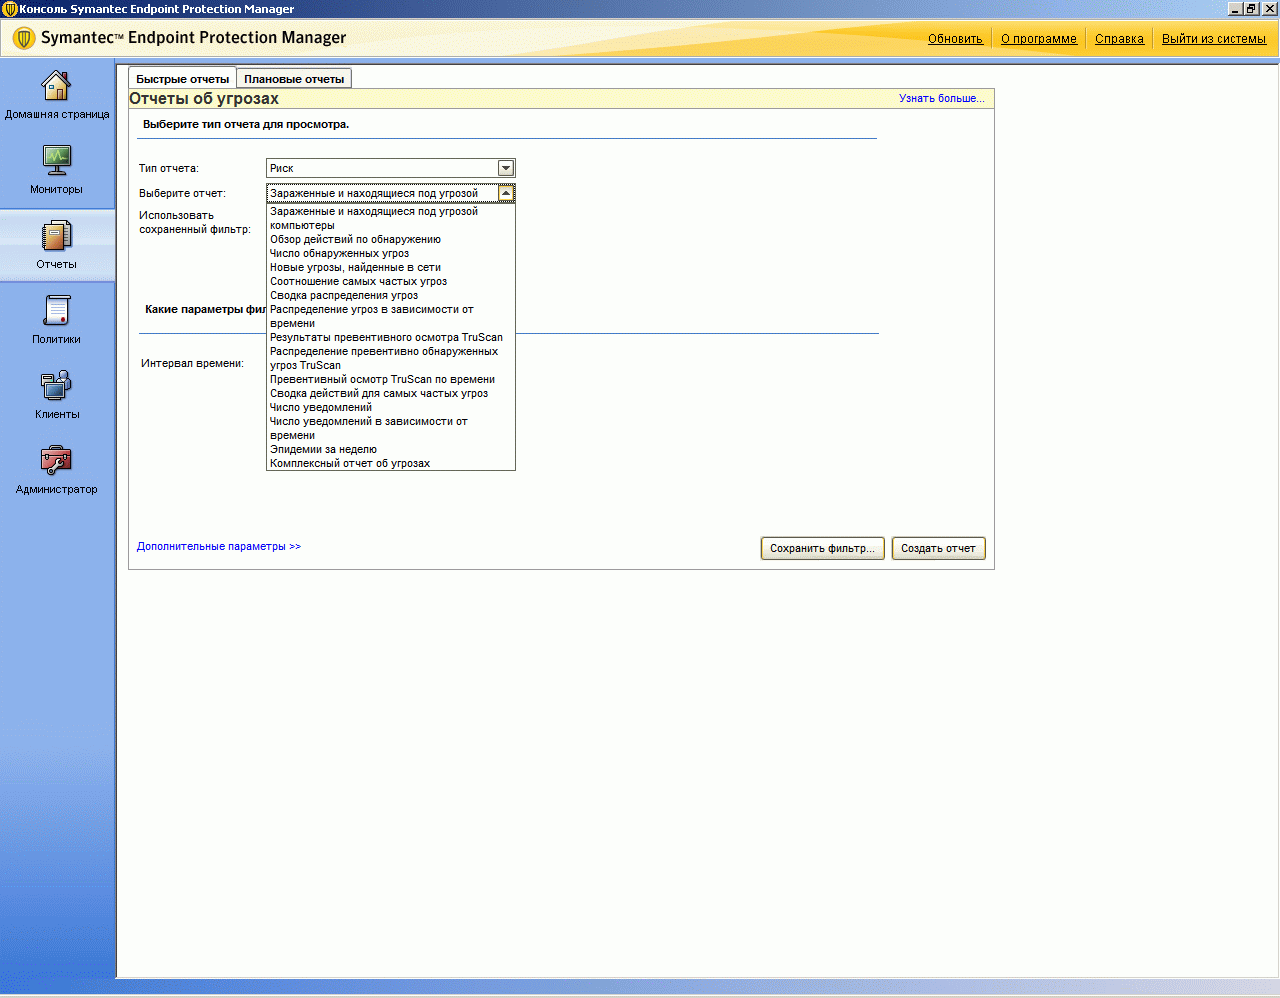Choose Соотношение самых частых угроз option
The height and width of the screenshot is (998, 1280).
391,281
